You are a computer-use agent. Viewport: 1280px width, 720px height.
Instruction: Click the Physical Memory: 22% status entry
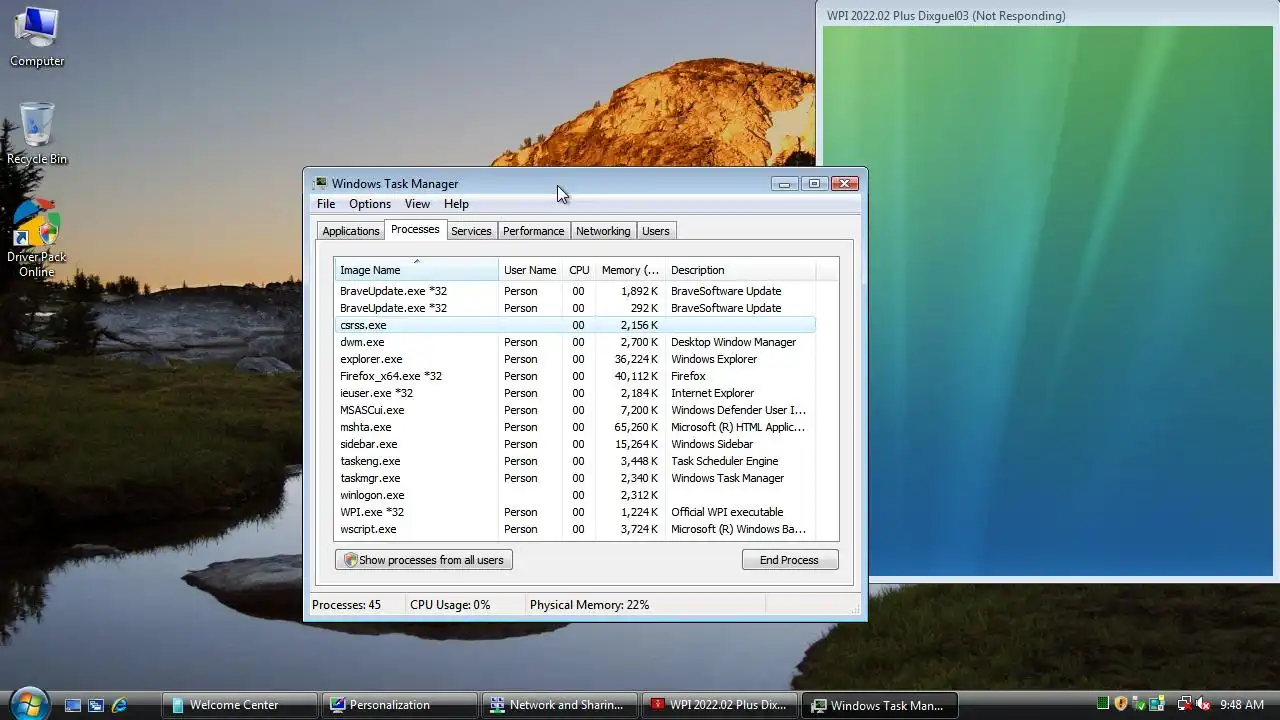click(x=589, y=605)
